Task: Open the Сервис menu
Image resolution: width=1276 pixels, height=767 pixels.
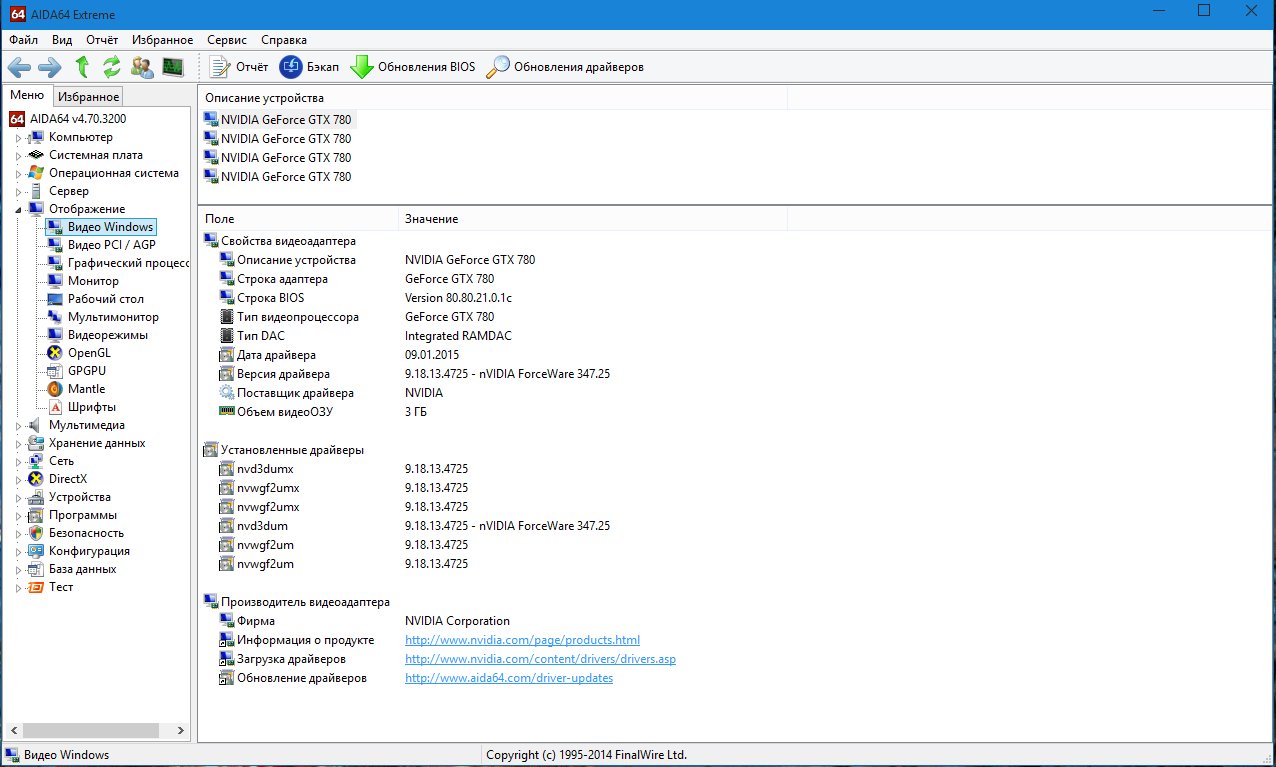Action: pos(227,40)
